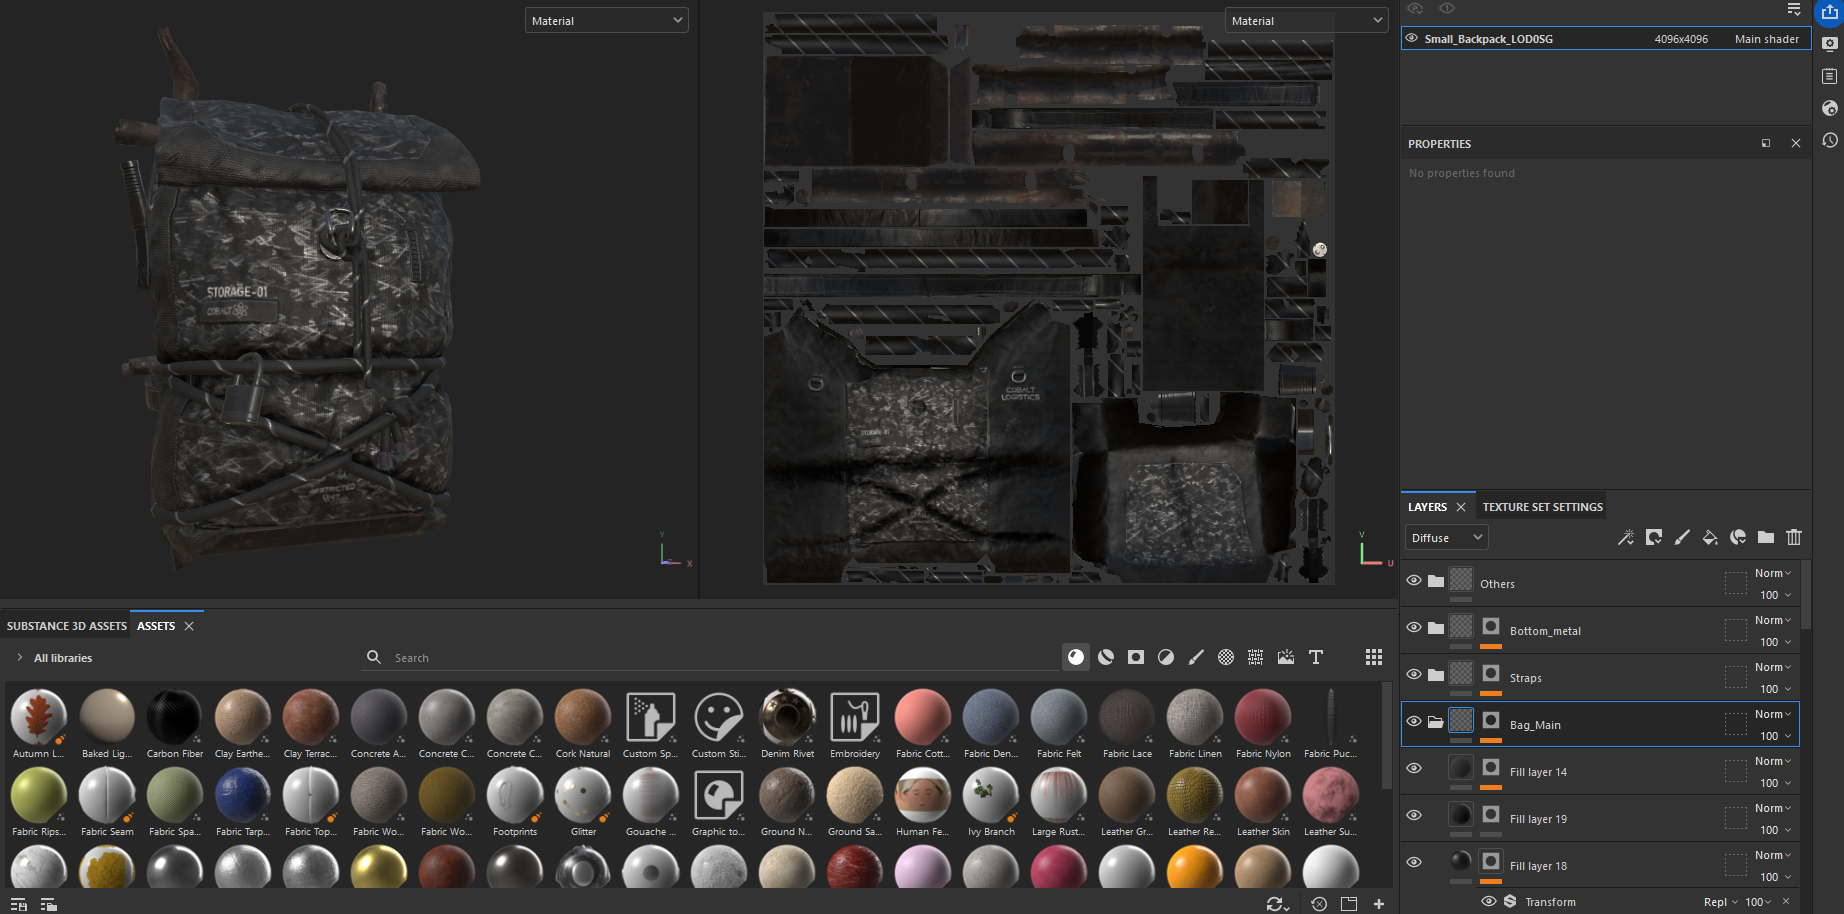Filter assets by Alphas checker-circle icon

(x=1226, y=657)
